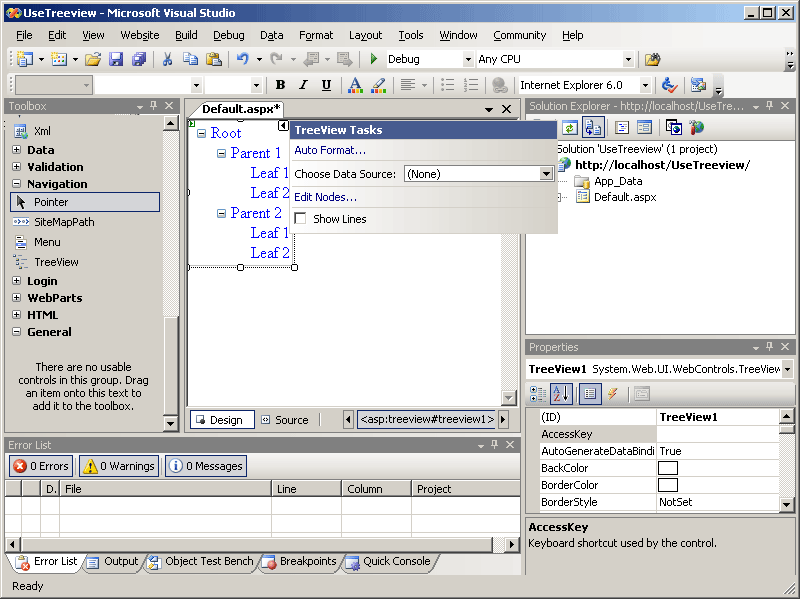Click the Edit Nodes link
The image size is (800, 599).
click(325, 197)
